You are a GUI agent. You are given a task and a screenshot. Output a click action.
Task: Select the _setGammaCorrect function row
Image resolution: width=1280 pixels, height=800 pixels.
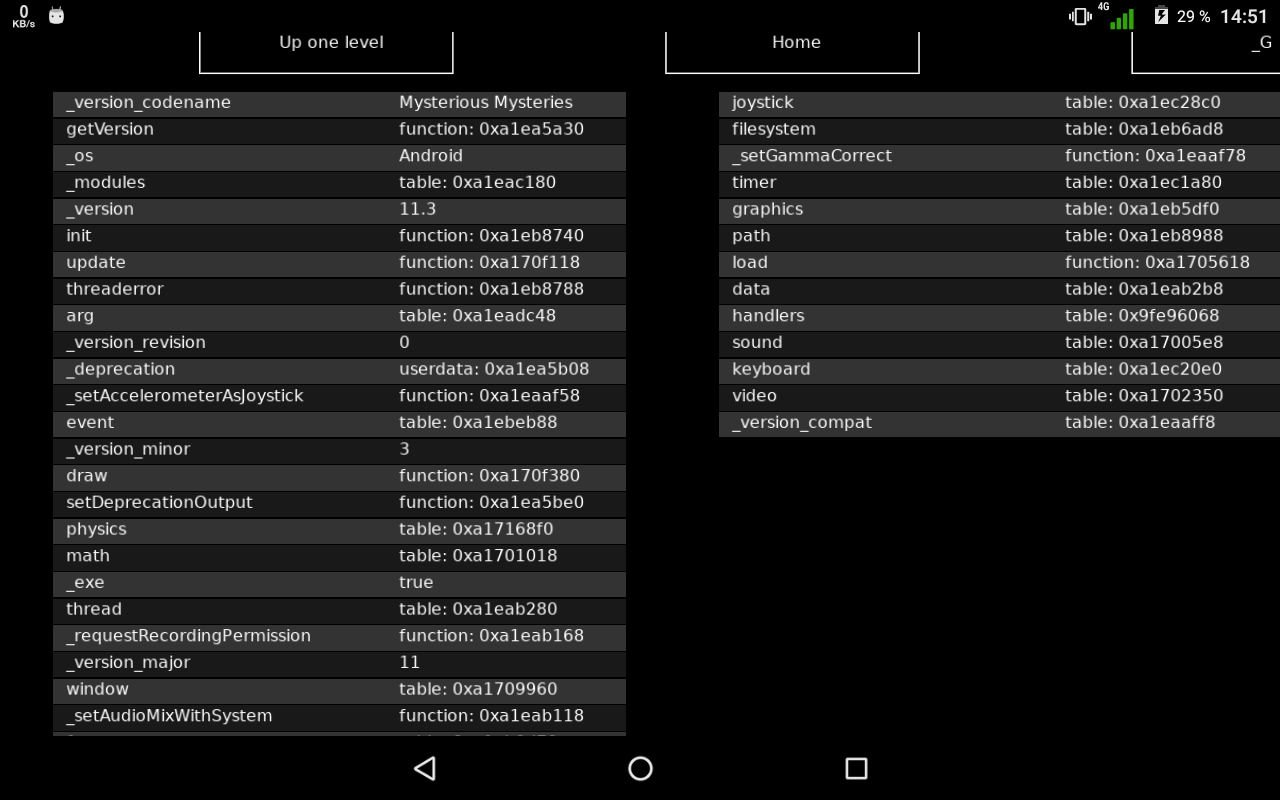[x=999, y=156]
